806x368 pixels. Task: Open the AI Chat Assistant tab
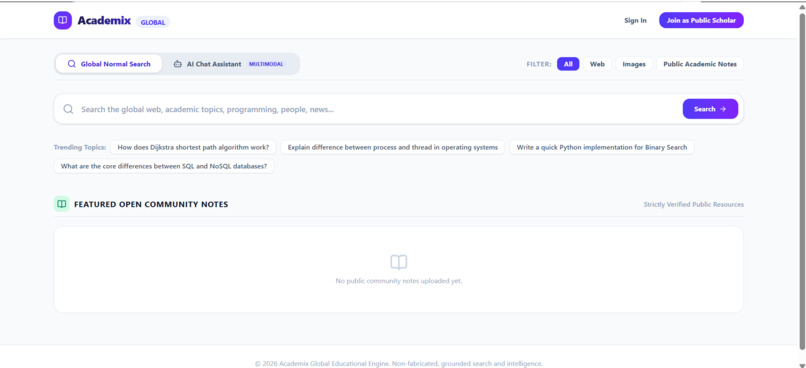pyautogui.click(x=229, y=64)
